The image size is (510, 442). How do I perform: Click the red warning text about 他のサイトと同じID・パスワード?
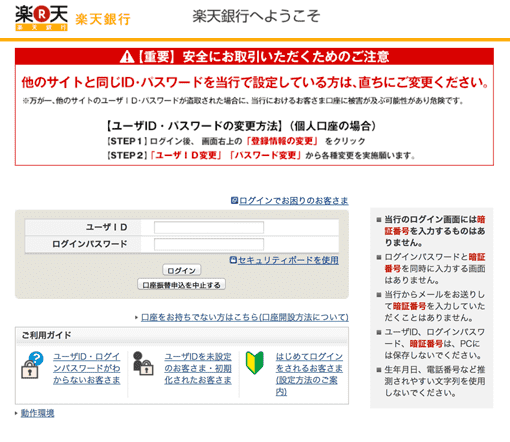pyautogui.click(x=255, y=83)
